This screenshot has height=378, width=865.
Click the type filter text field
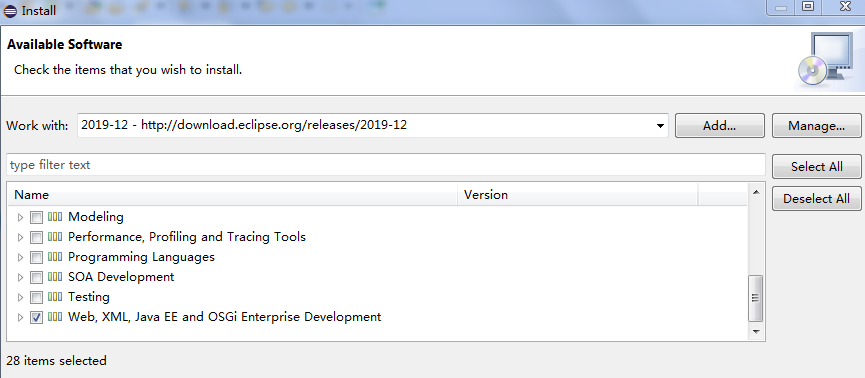click(386, 165)
